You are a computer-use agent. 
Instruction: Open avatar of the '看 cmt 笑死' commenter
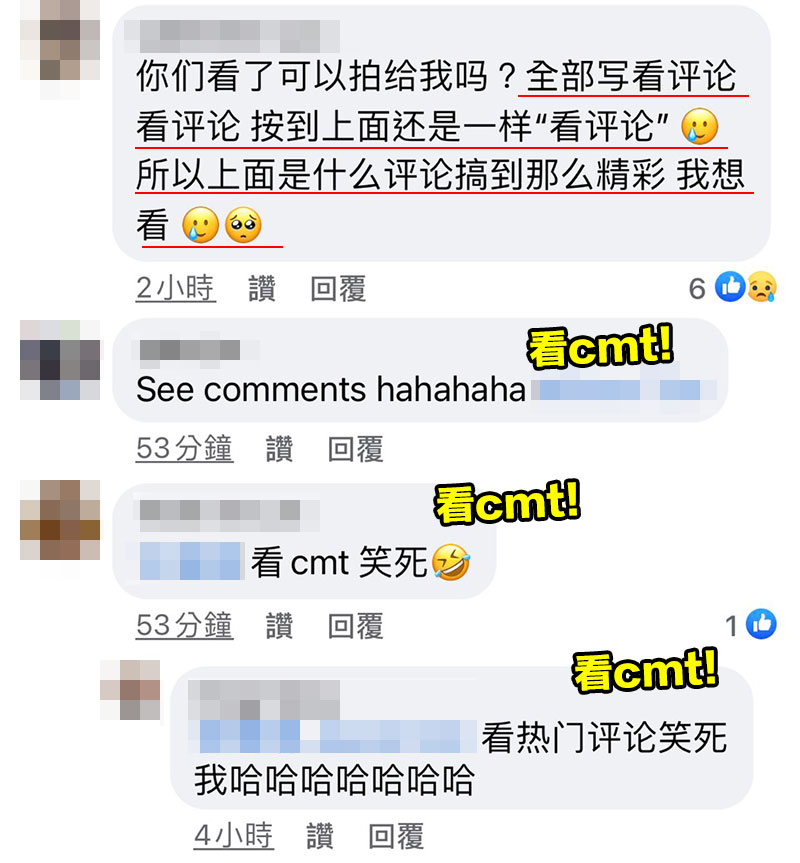[60, 520]
